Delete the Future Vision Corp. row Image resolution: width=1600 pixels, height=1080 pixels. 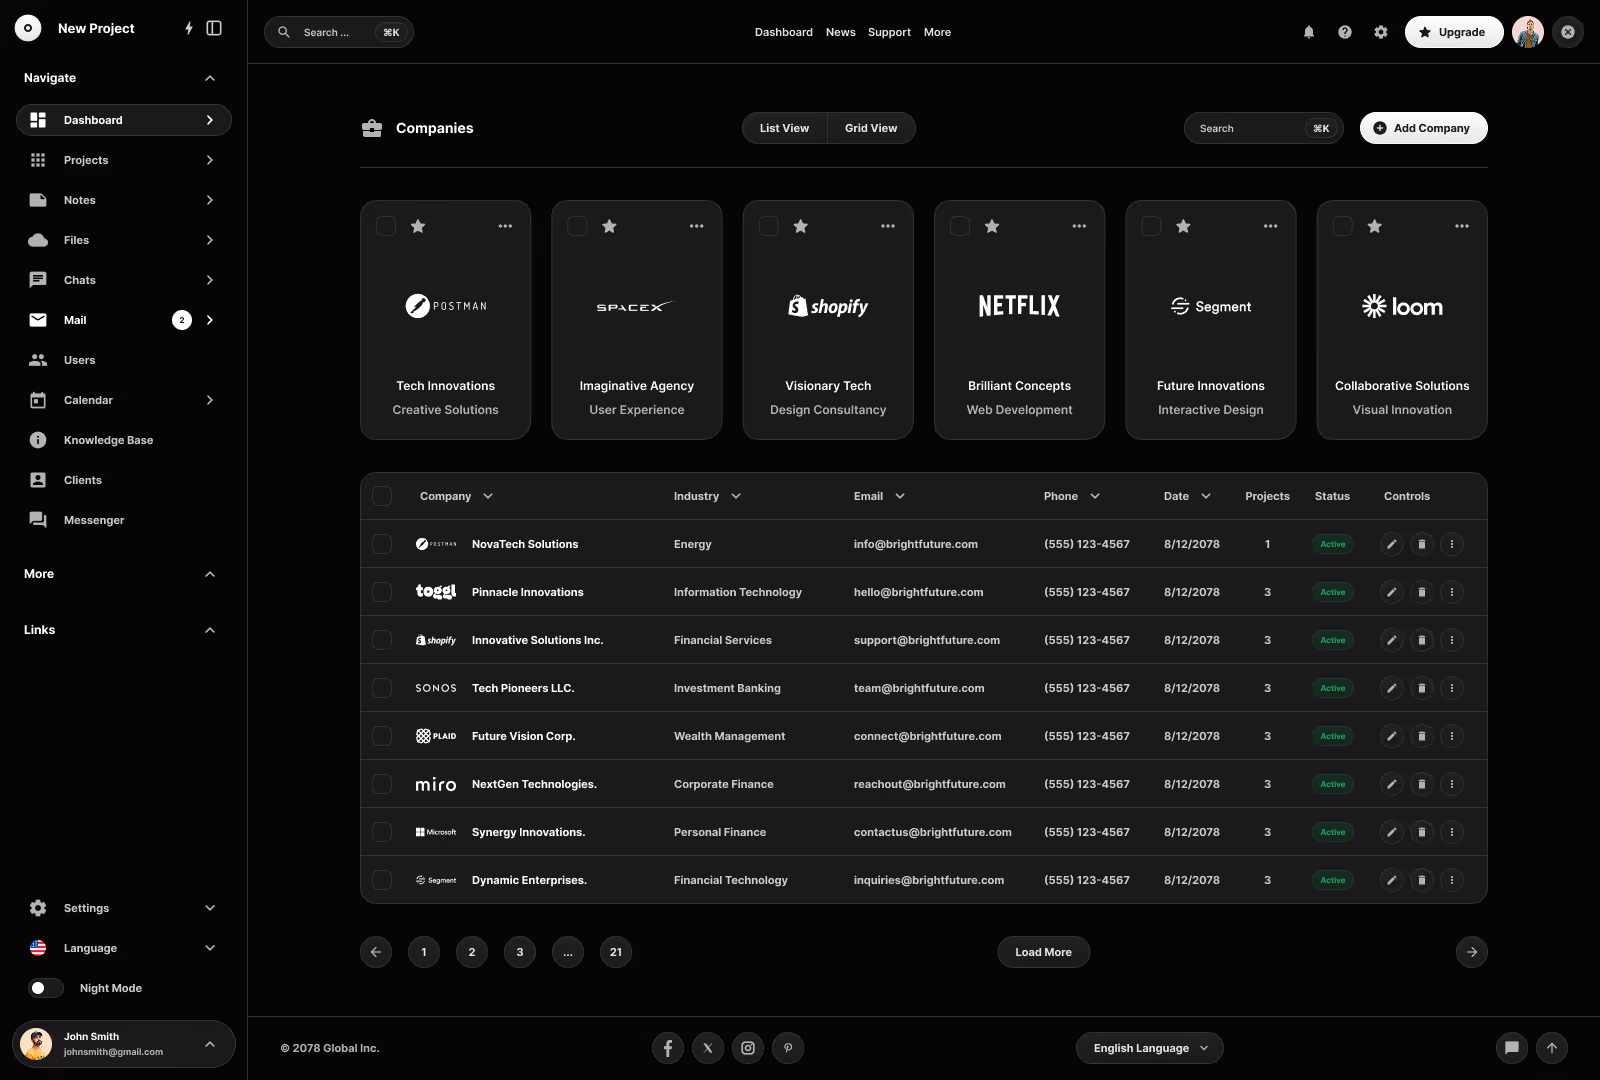click(x=1422, y=736)
